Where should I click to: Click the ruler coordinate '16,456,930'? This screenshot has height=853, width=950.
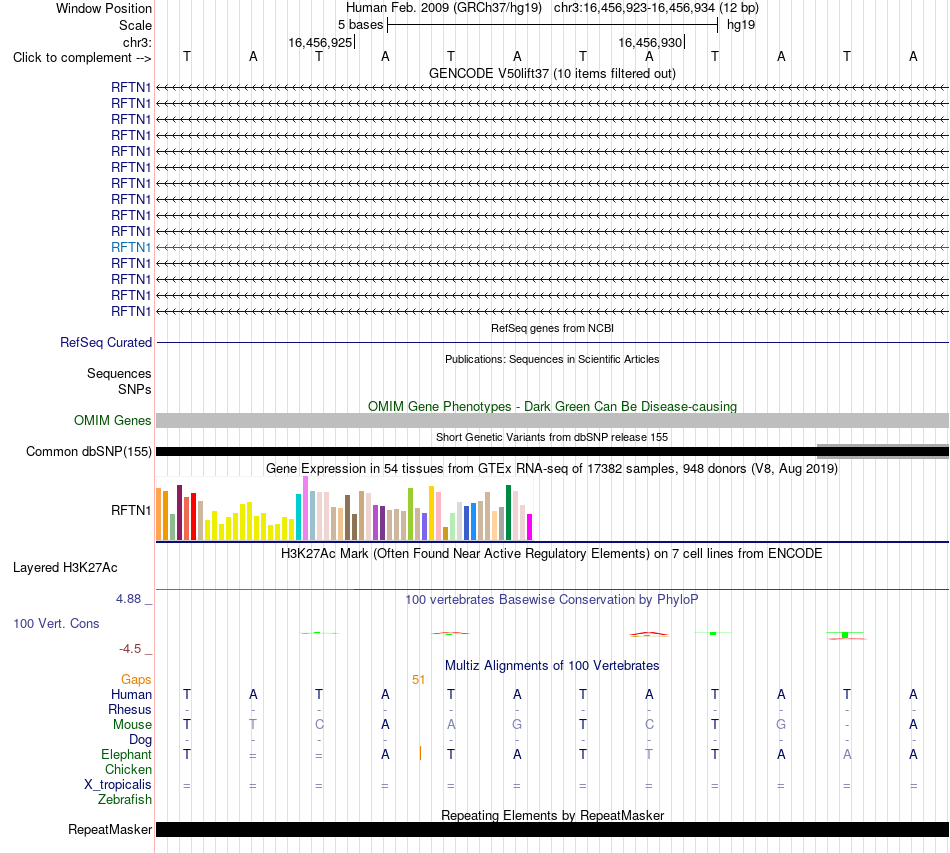click(x=650, y=42)
